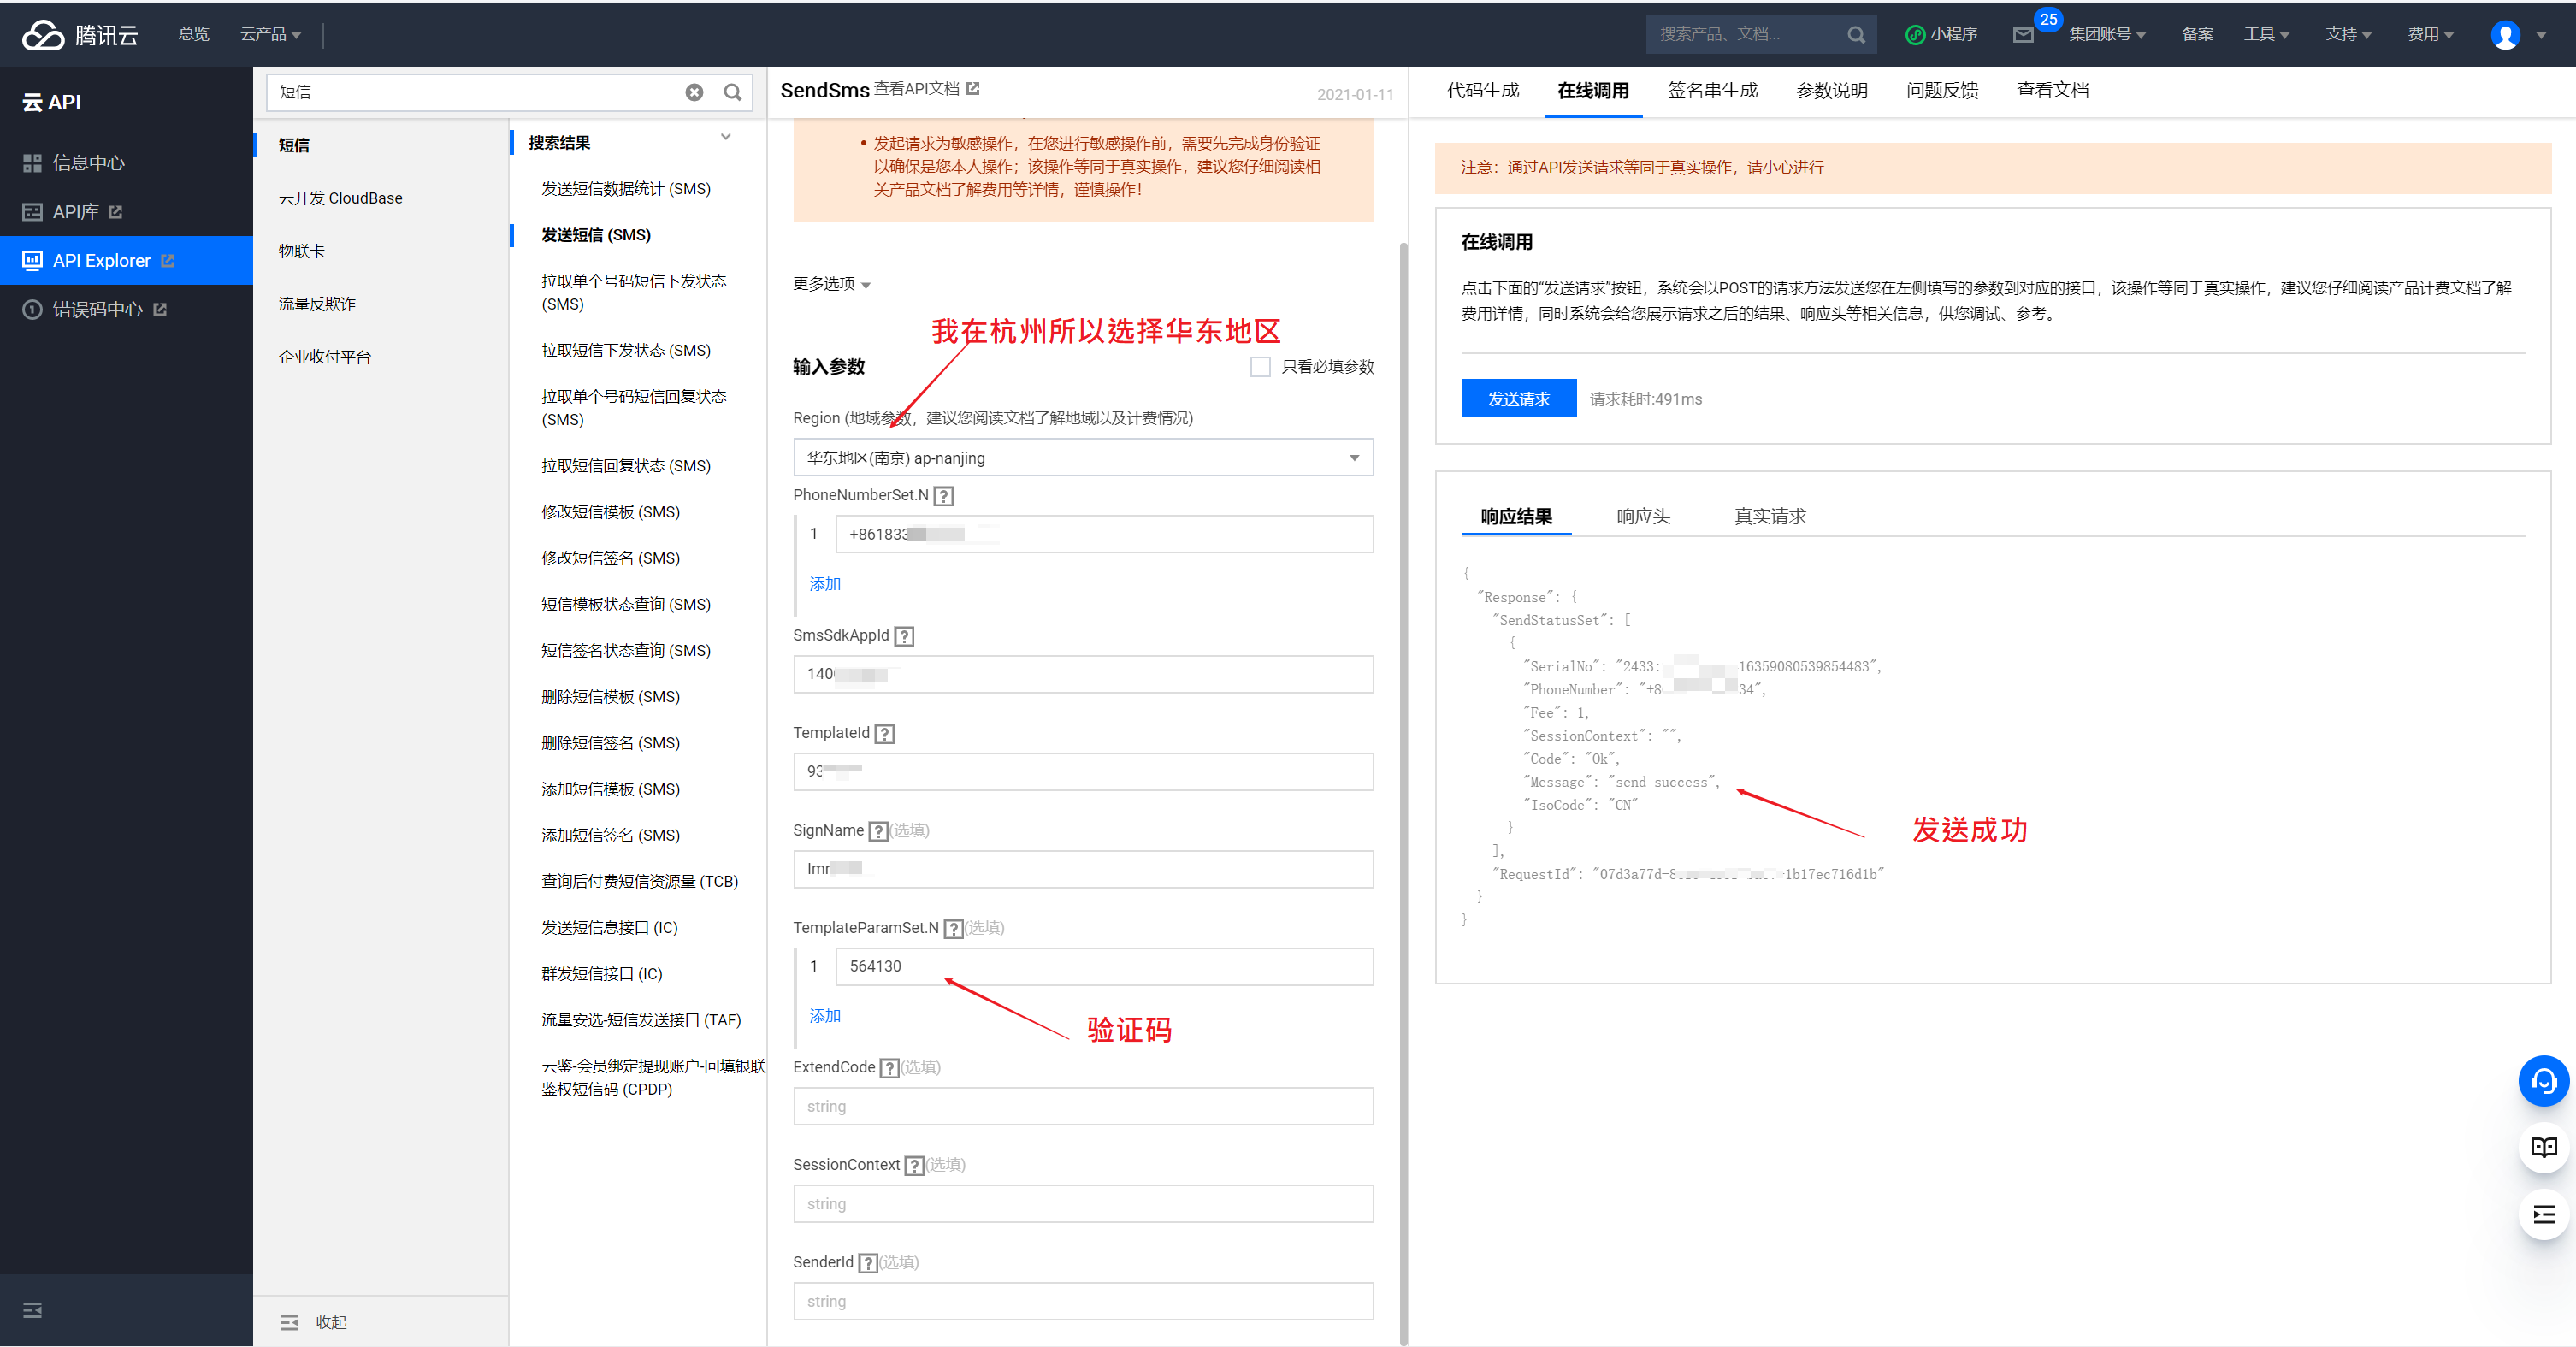Open the documentation book floating button
Viewport: 2576px width, 1347px height.
pos(2543,1148)
